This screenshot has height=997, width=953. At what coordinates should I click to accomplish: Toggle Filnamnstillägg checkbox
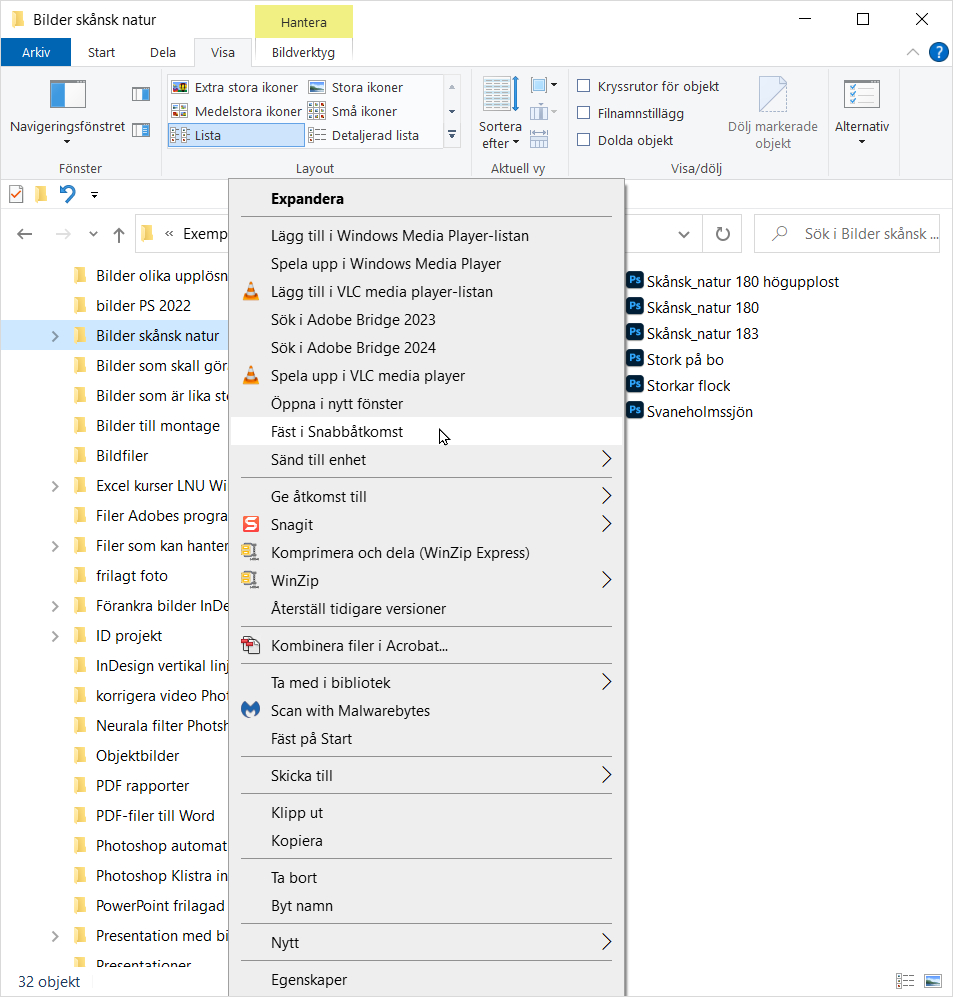click(x=584, y=114)
